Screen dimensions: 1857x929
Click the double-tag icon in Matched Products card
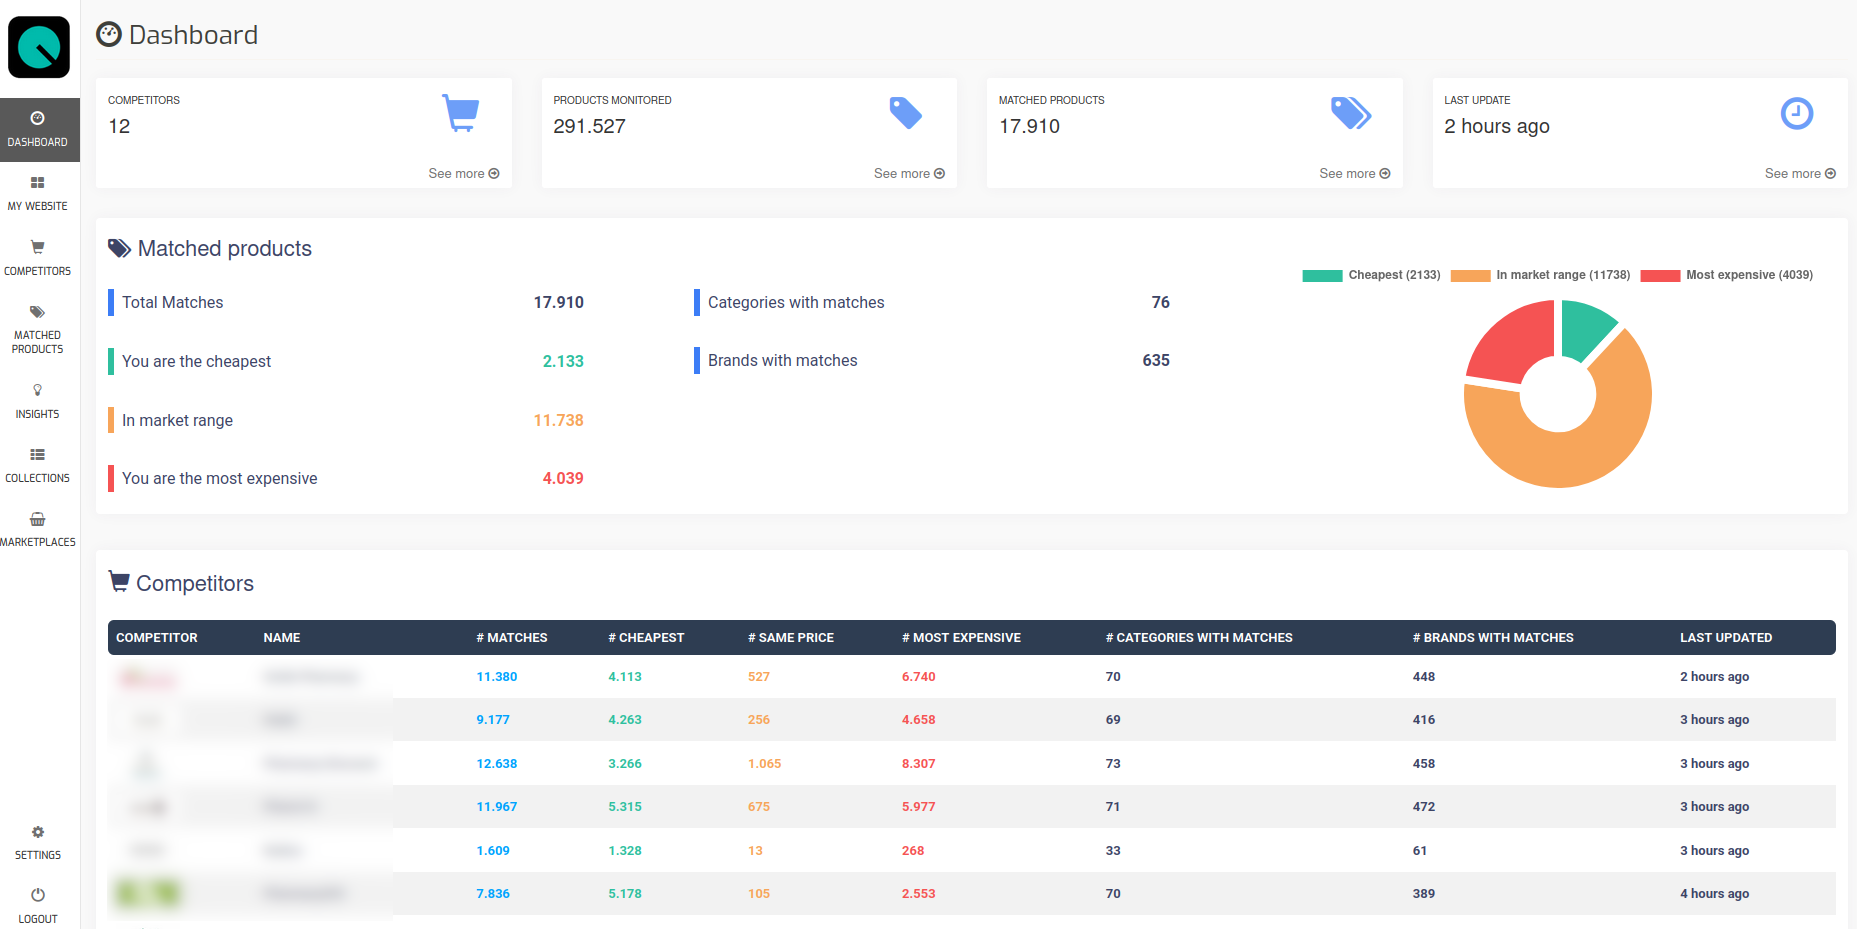pyautogui.click(x=1350, y=113)
